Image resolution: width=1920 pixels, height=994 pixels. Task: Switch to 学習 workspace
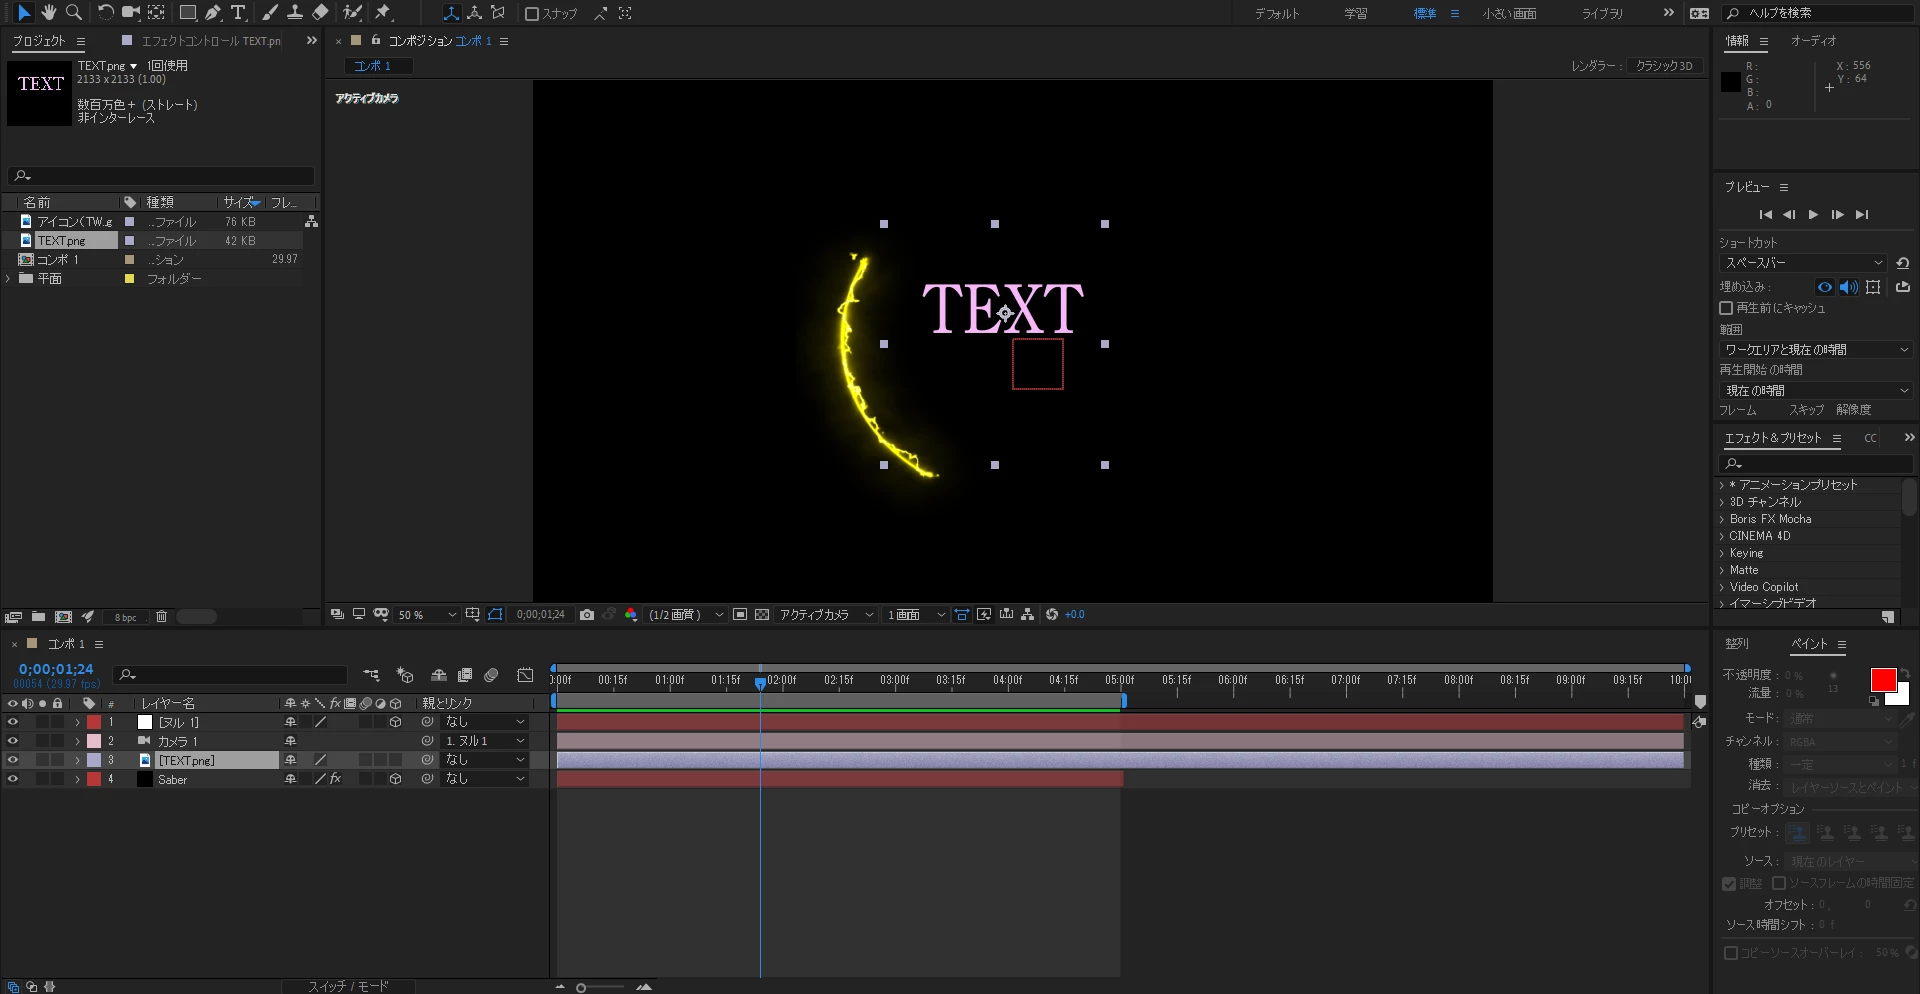click(1355, 14)
